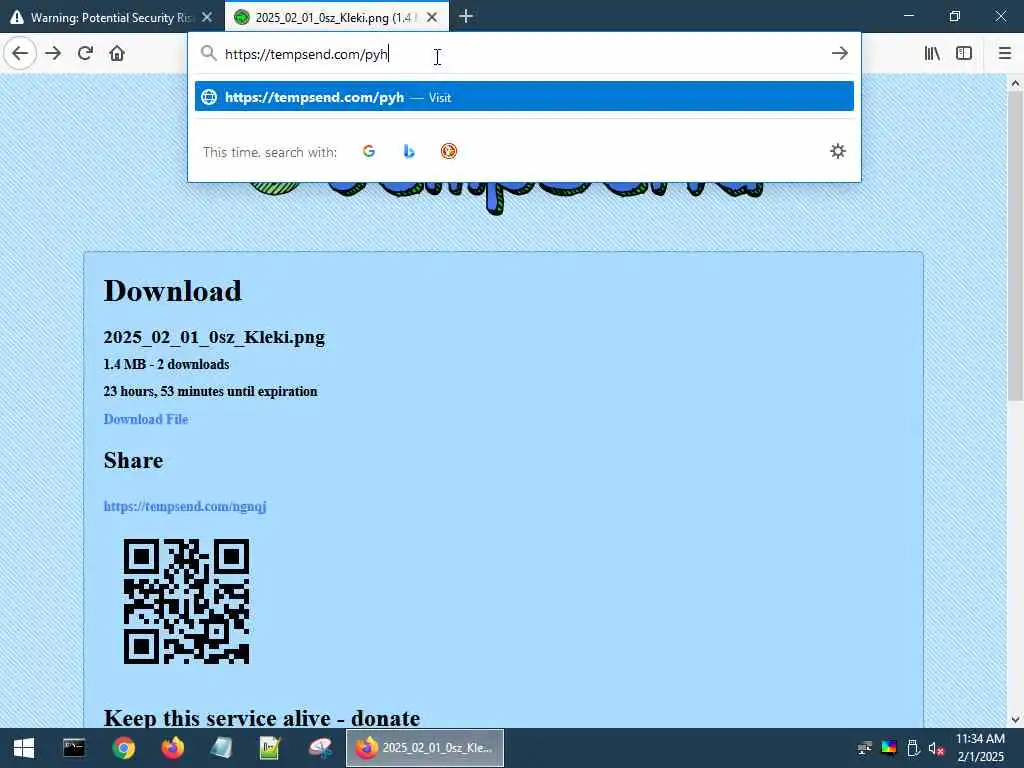Visit the suggested https://tempsend.com/pyh result
The width and height of the screenshot is (1024, 768).
point(524,97)
